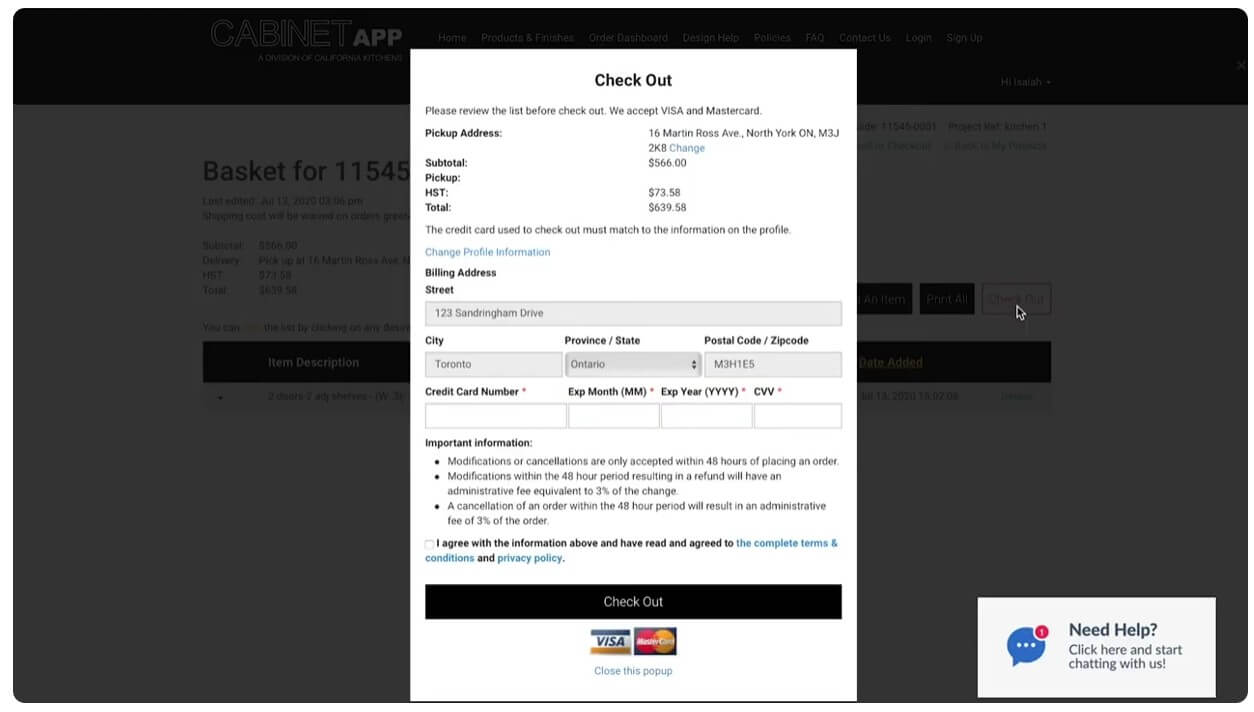Open the FAQ page from navigation

(x=815, y=38)
